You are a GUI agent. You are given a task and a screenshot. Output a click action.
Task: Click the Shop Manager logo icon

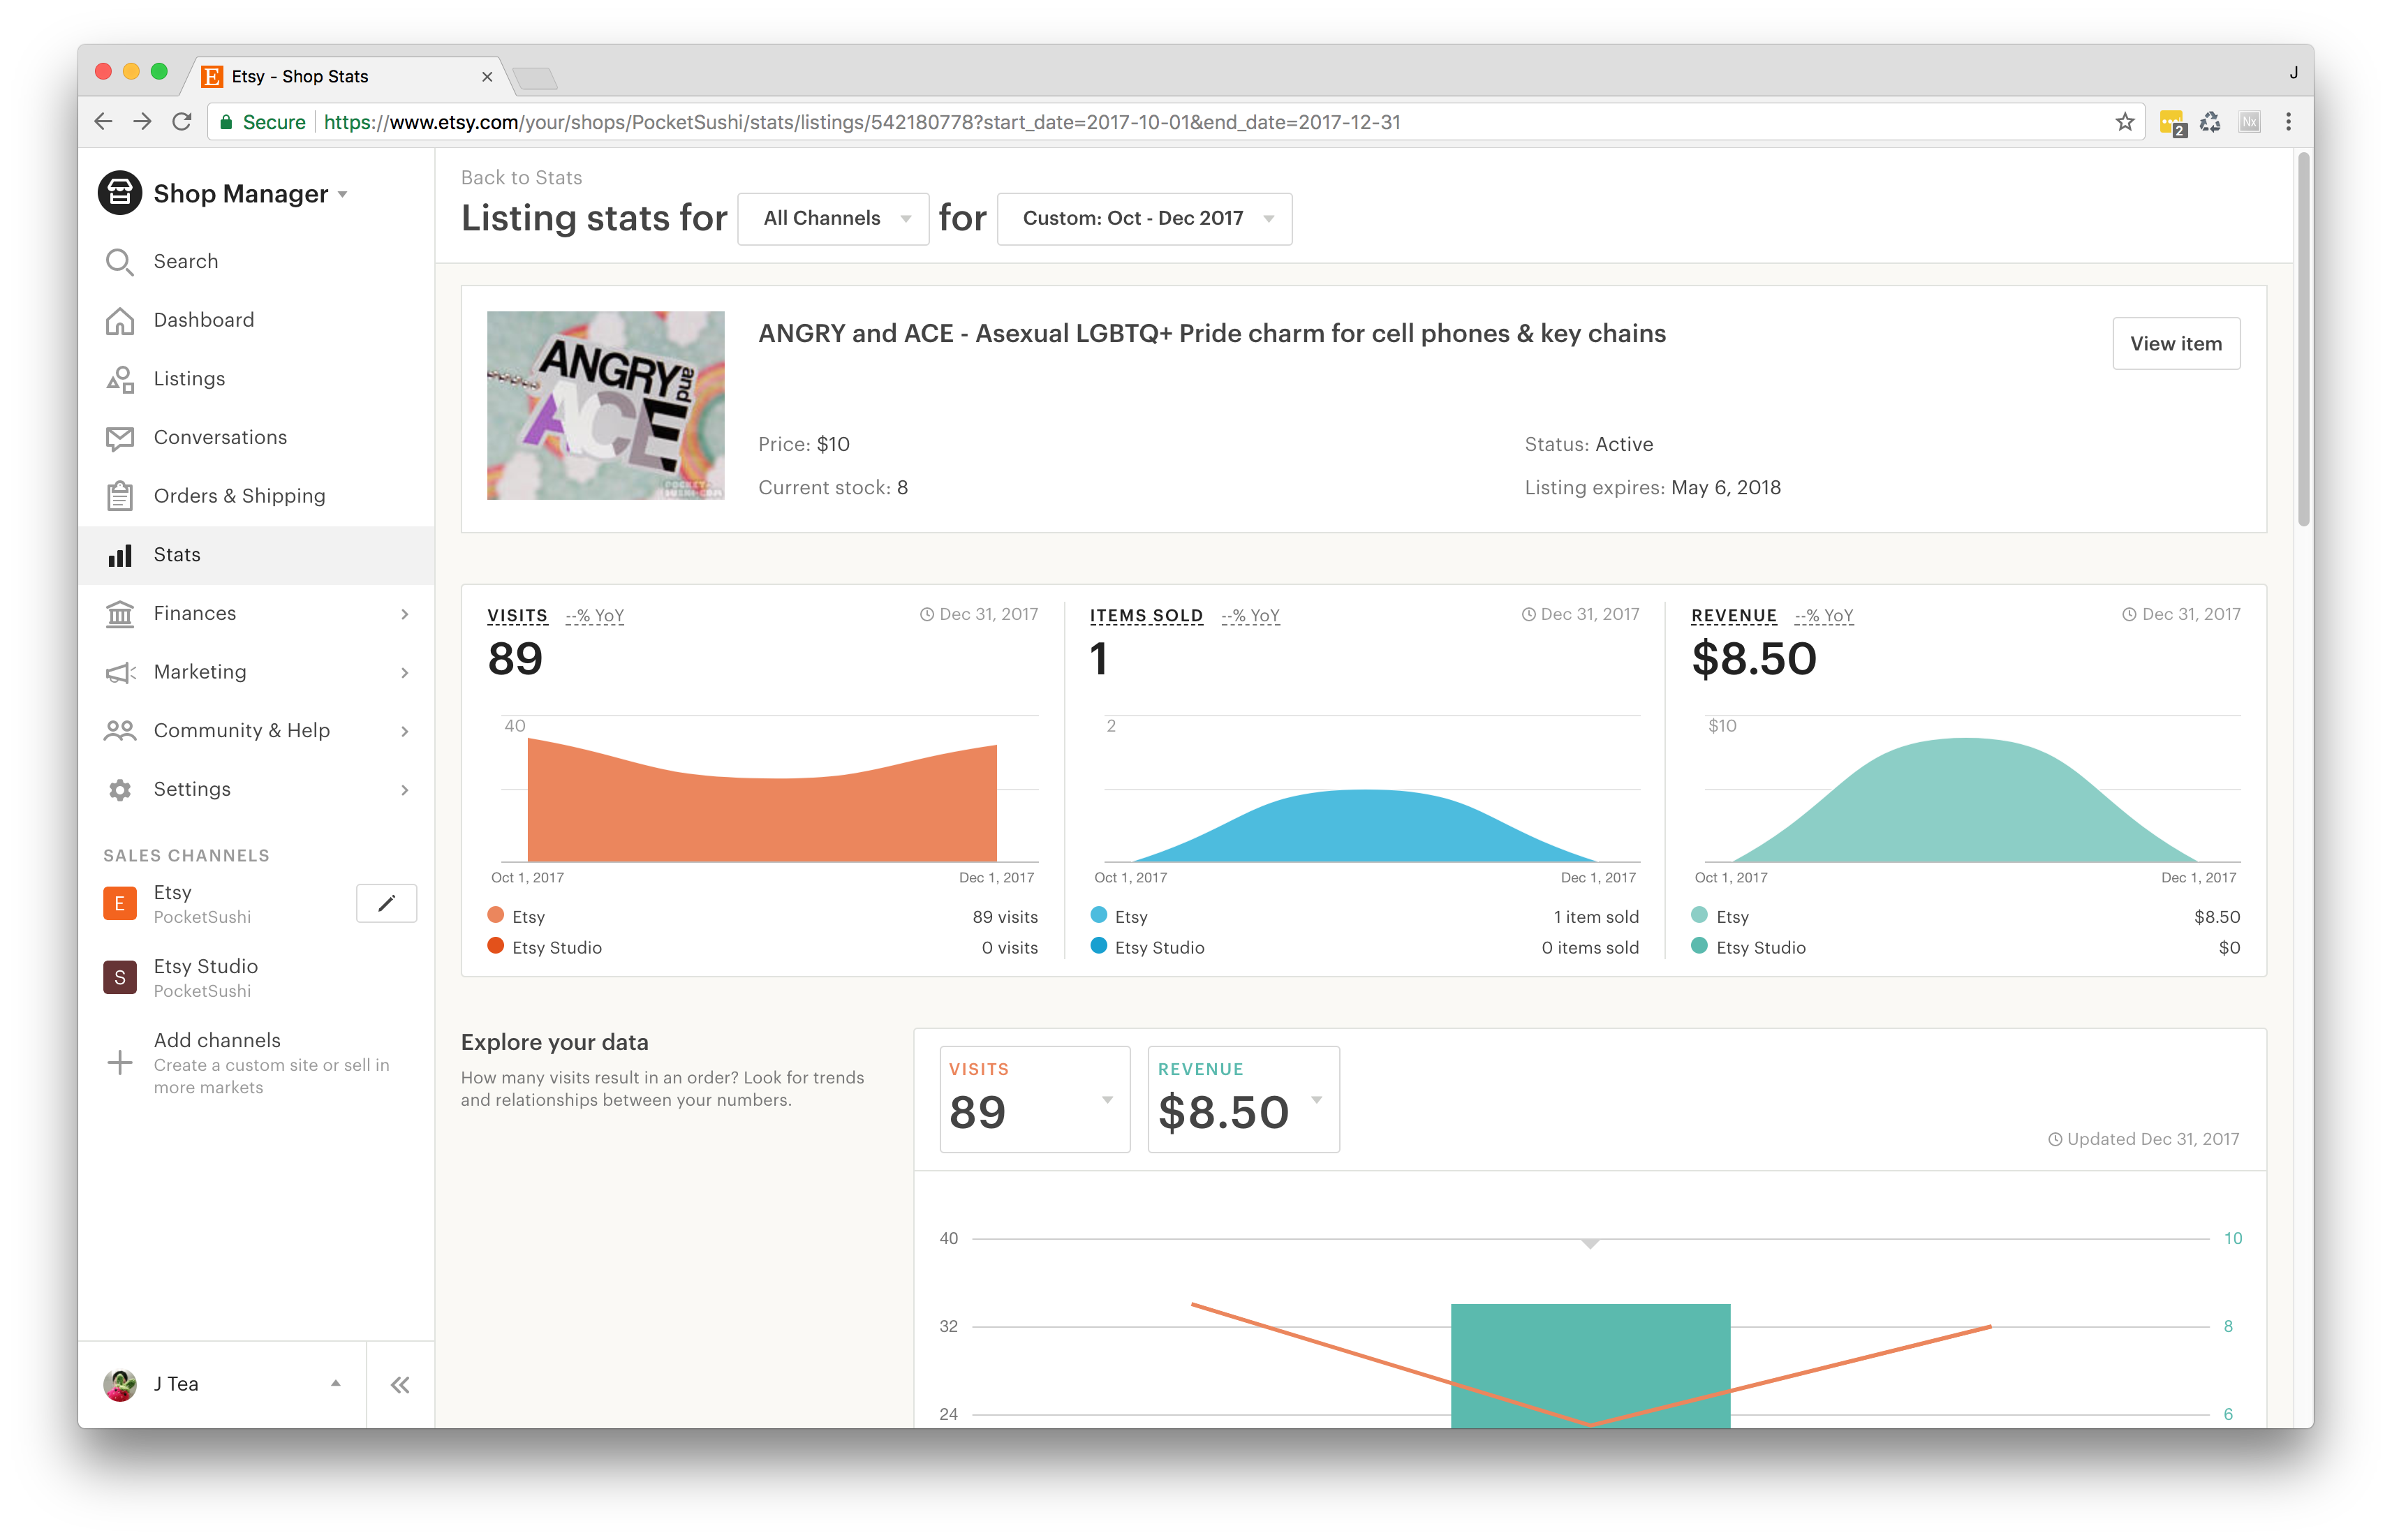point(119,193)
